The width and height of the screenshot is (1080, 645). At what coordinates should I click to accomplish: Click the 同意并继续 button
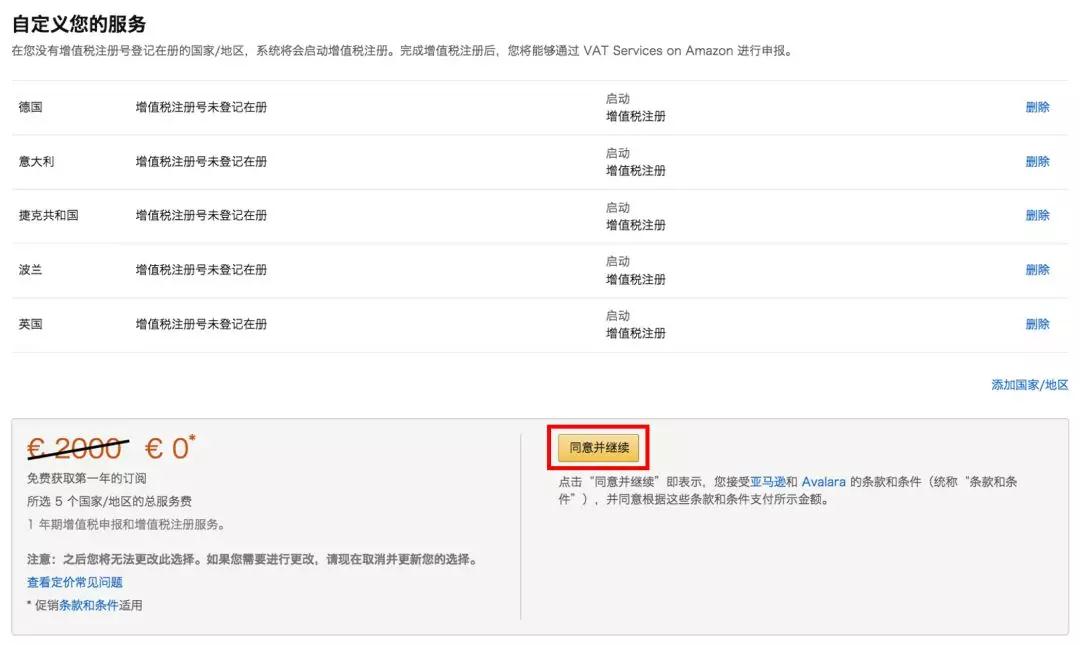(599, 447)
